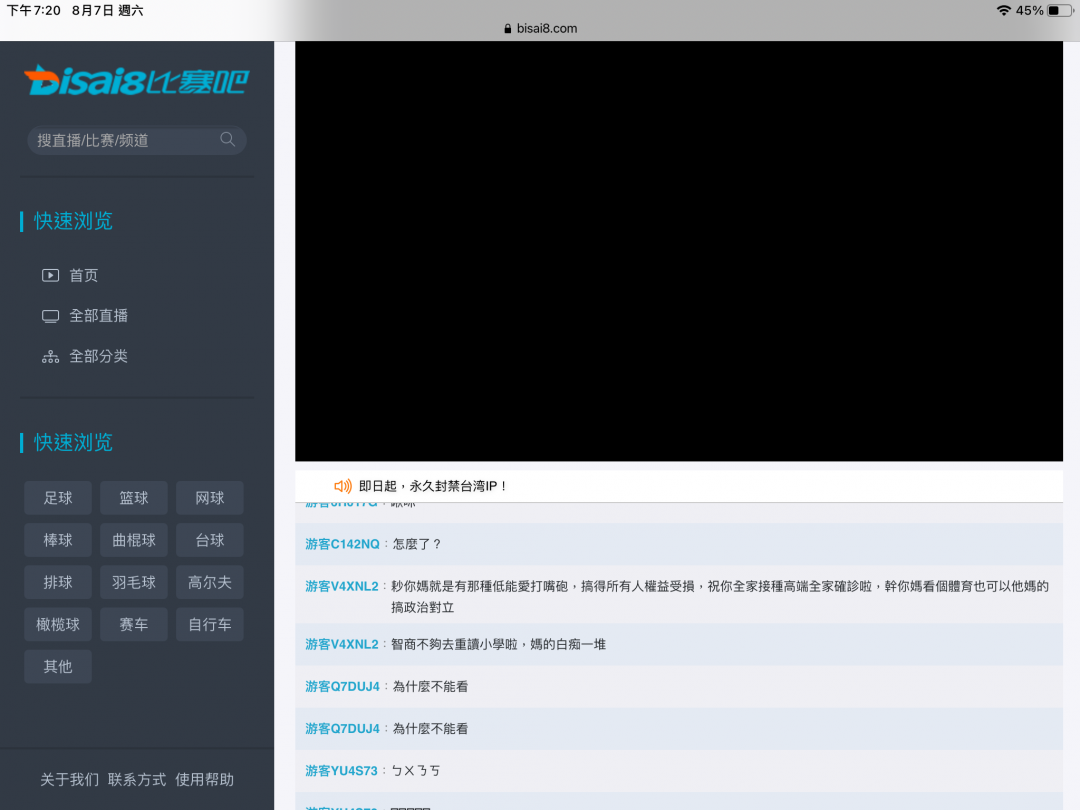This screenshot has width=1080, height=810.
Task: Tap the search magnifier icon
Action: pos(228,140)
